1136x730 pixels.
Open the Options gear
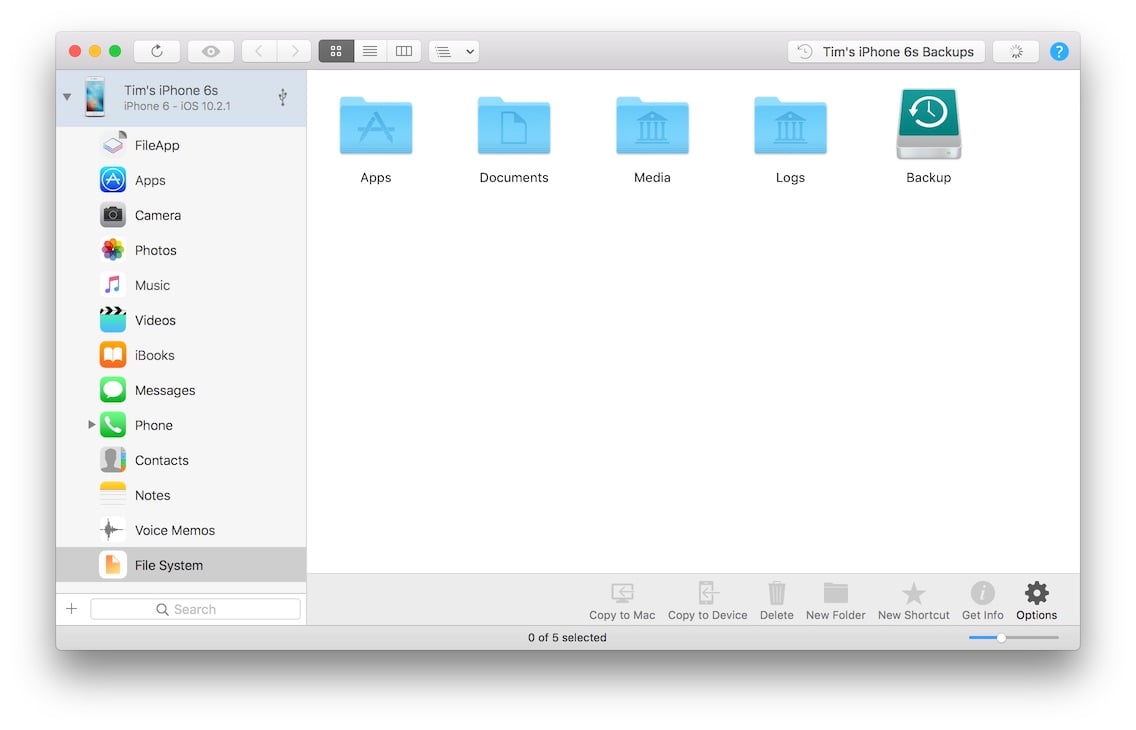tap(1036, 601)
